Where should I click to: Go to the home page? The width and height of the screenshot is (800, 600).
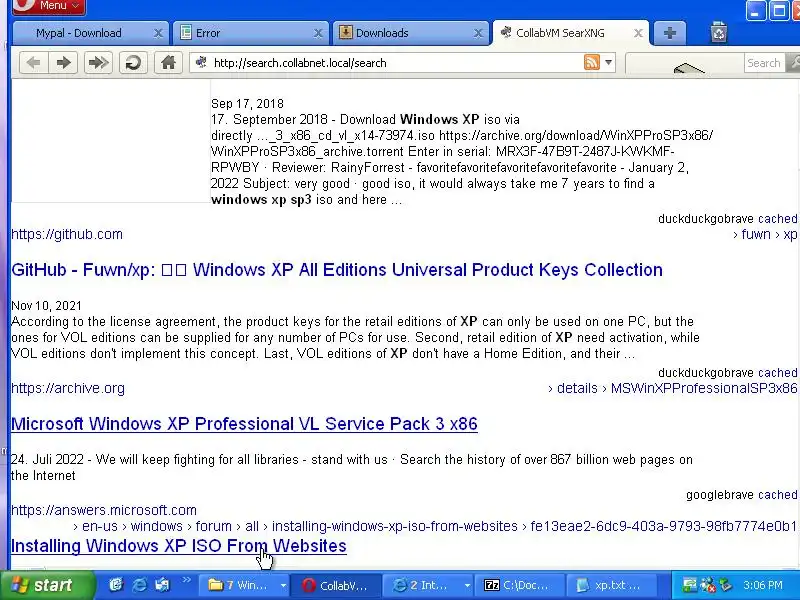tap(168, 63)
